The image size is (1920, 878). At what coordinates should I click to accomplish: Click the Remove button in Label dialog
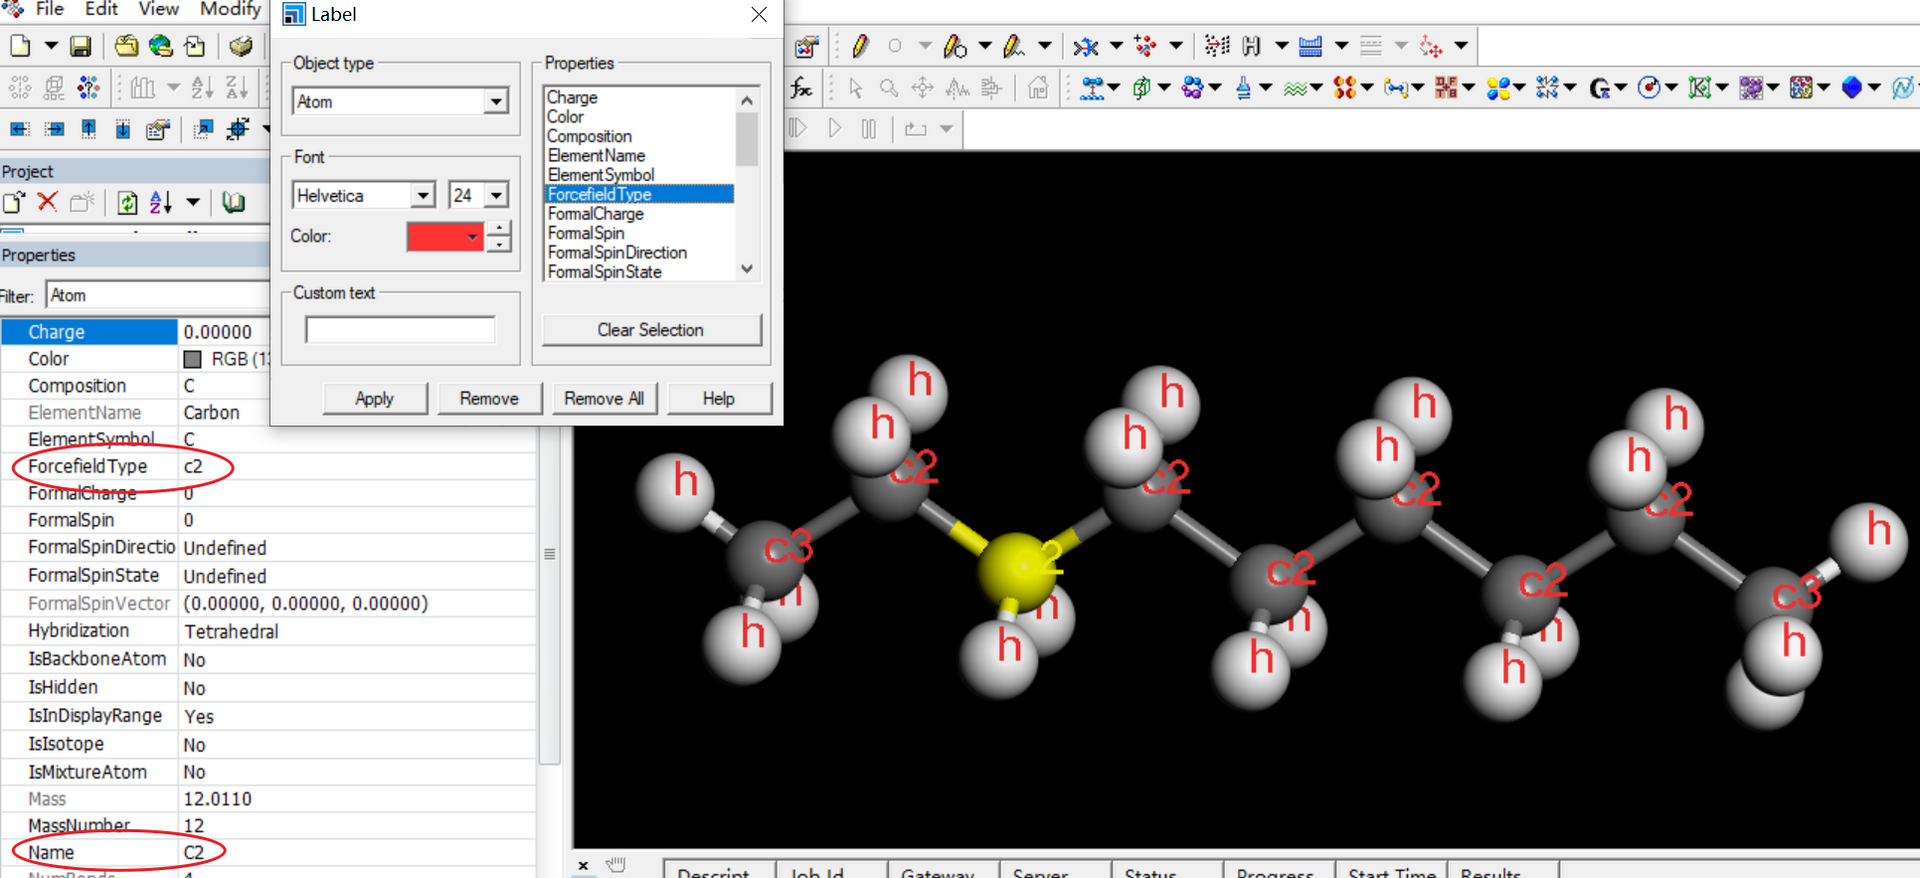(x=489, y=398)
